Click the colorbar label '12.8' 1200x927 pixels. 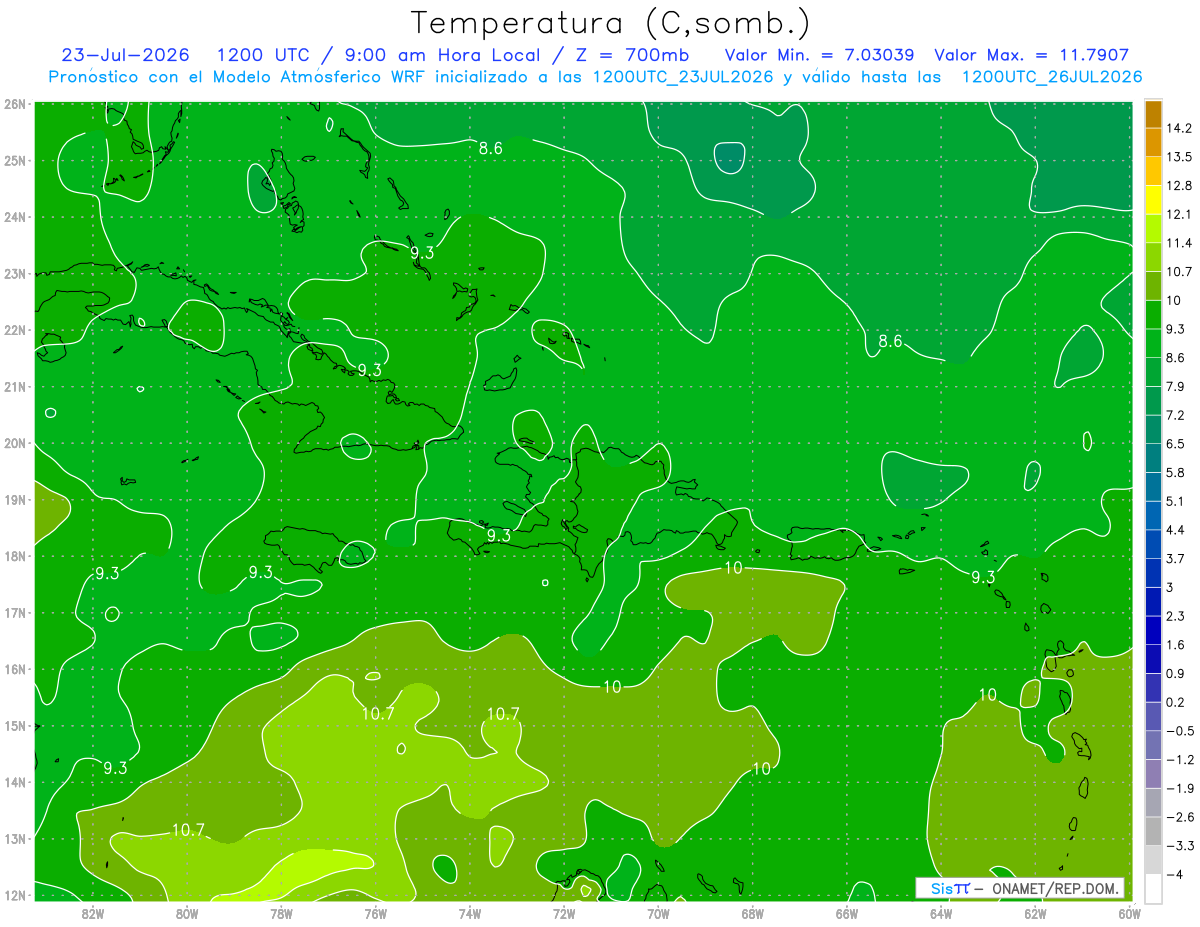[x=1180, y=186]
